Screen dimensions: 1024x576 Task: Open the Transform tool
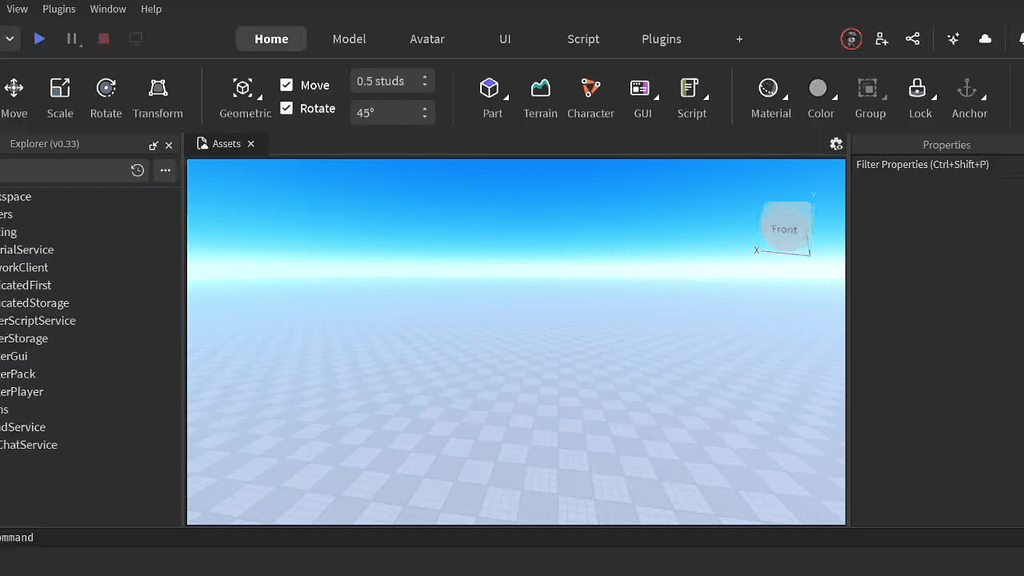tap(157, 95)
